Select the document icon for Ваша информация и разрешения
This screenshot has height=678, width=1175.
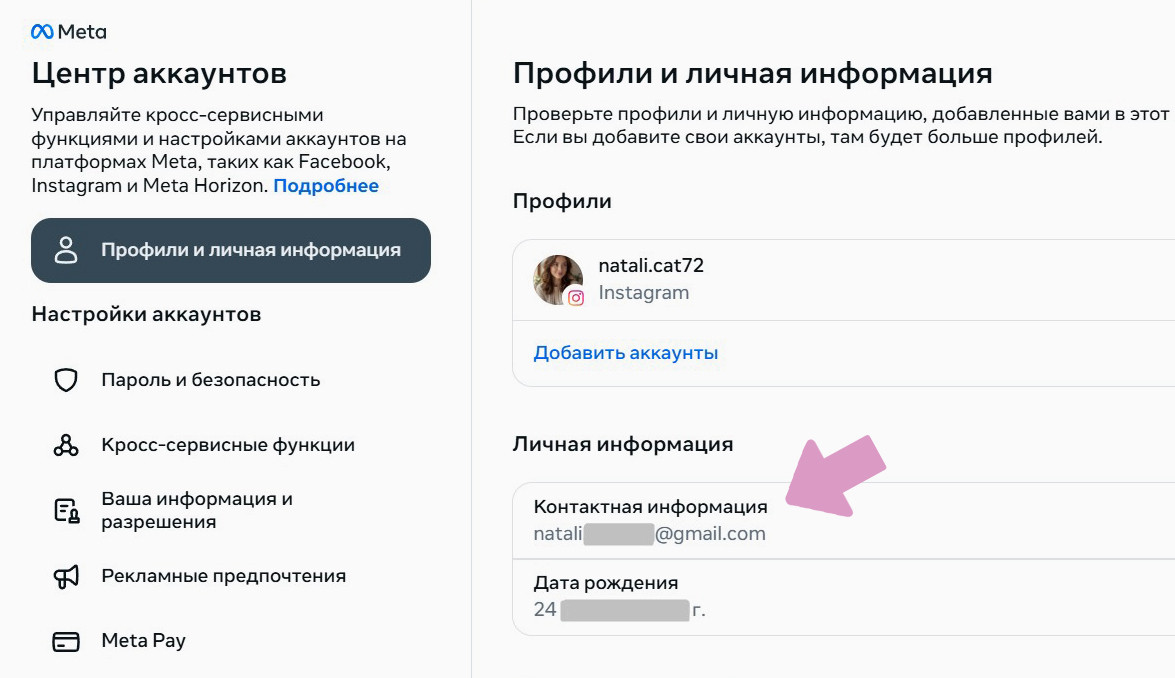point(65,508)
